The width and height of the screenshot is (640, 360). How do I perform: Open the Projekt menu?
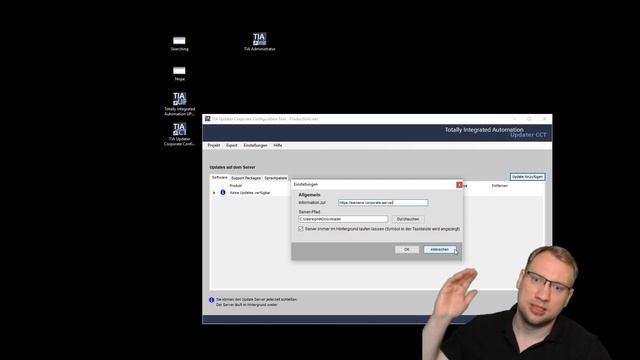(x=213, y=145)
